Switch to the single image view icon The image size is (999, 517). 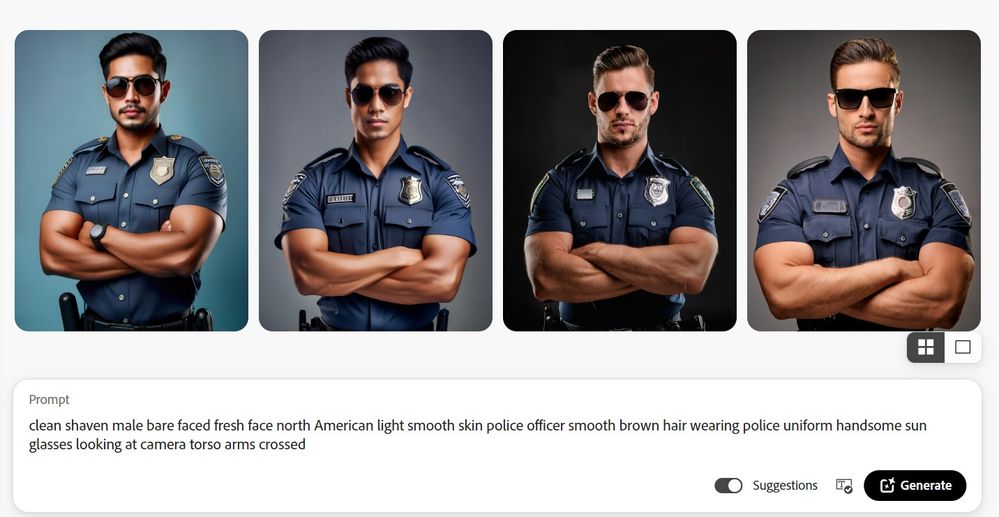[x=963, y=347]
